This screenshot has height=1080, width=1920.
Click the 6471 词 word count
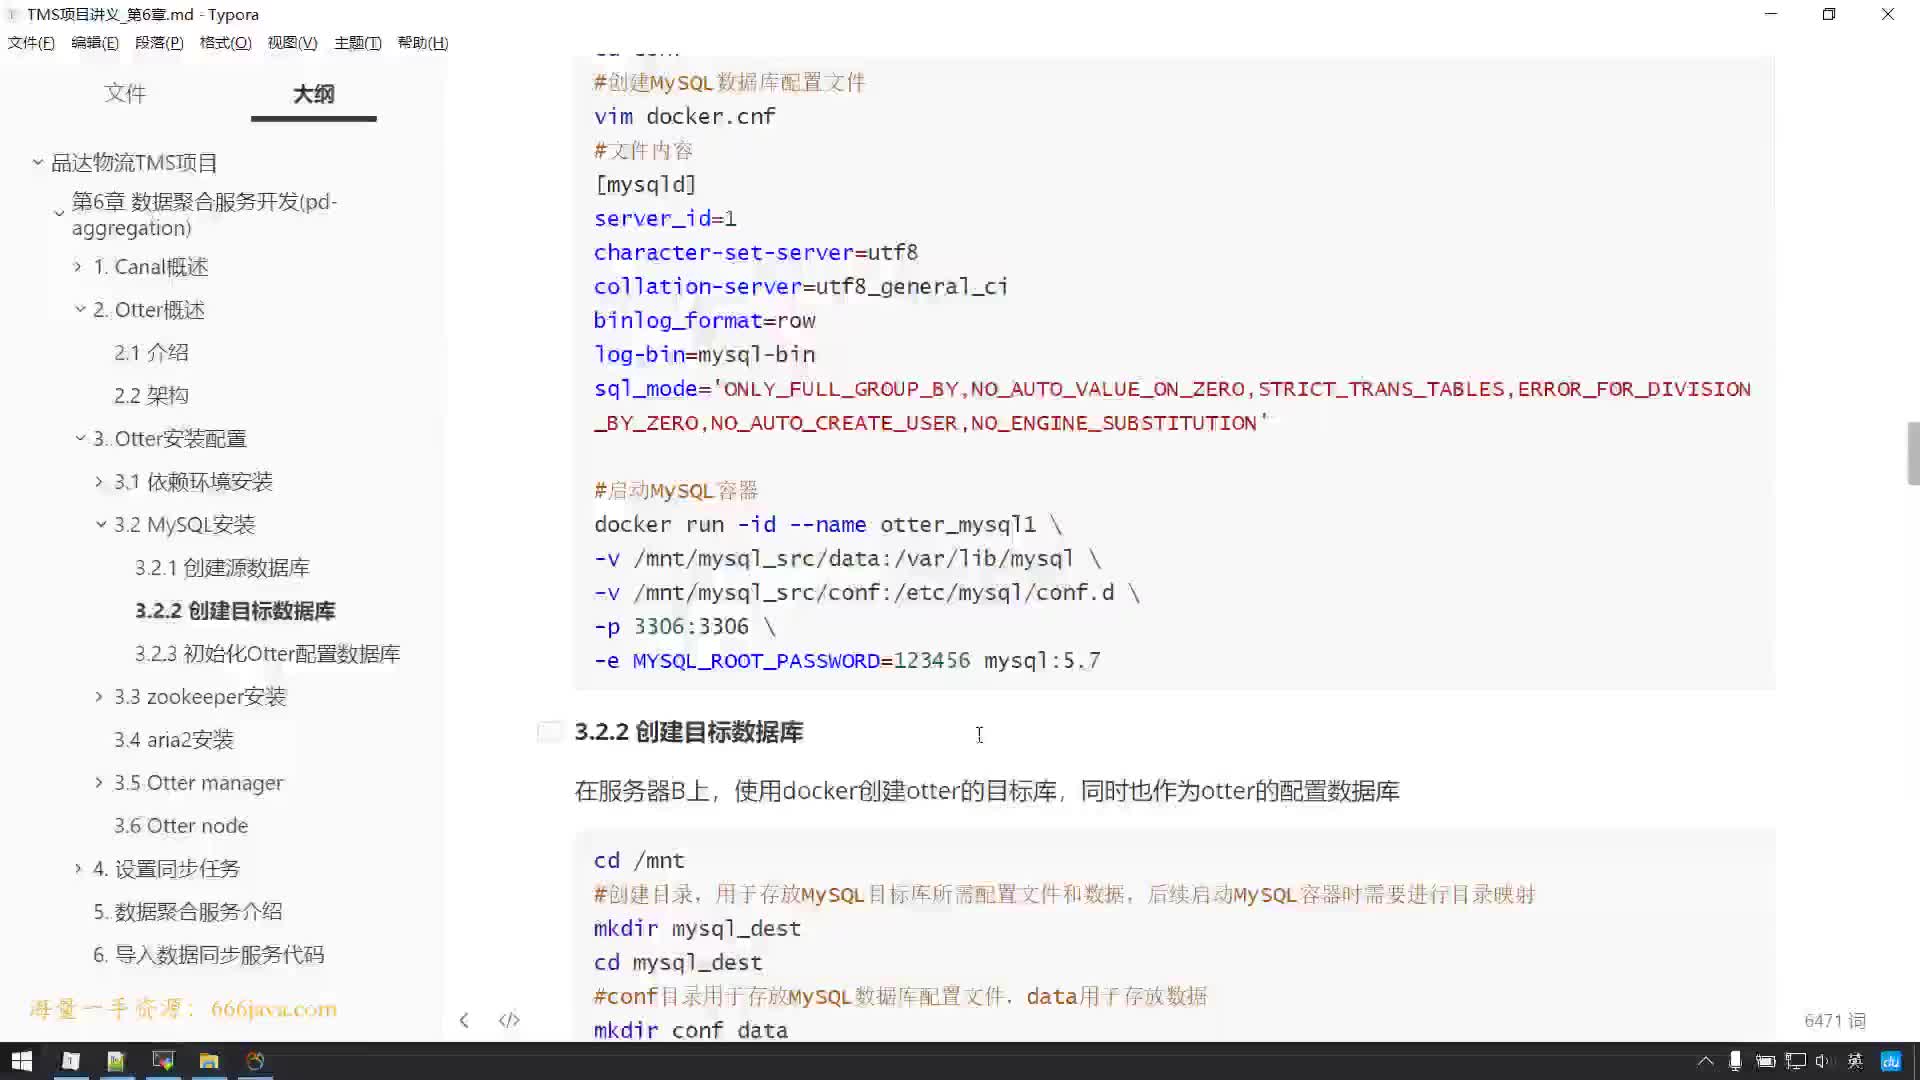point(1835,1021)
